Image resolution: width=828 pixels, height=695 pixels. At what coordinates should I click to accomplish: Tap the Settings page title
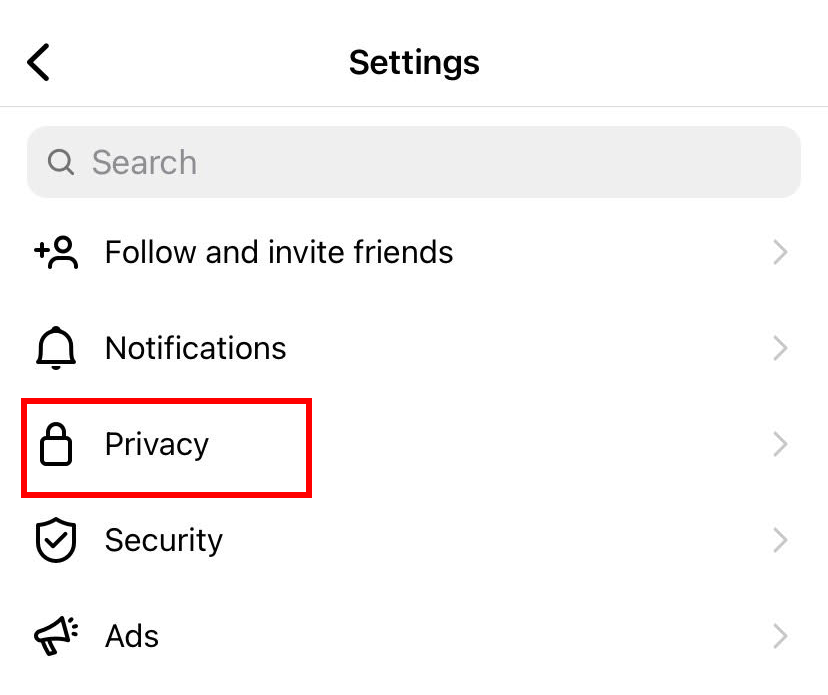pyautogui.click(x=414, y=62)
